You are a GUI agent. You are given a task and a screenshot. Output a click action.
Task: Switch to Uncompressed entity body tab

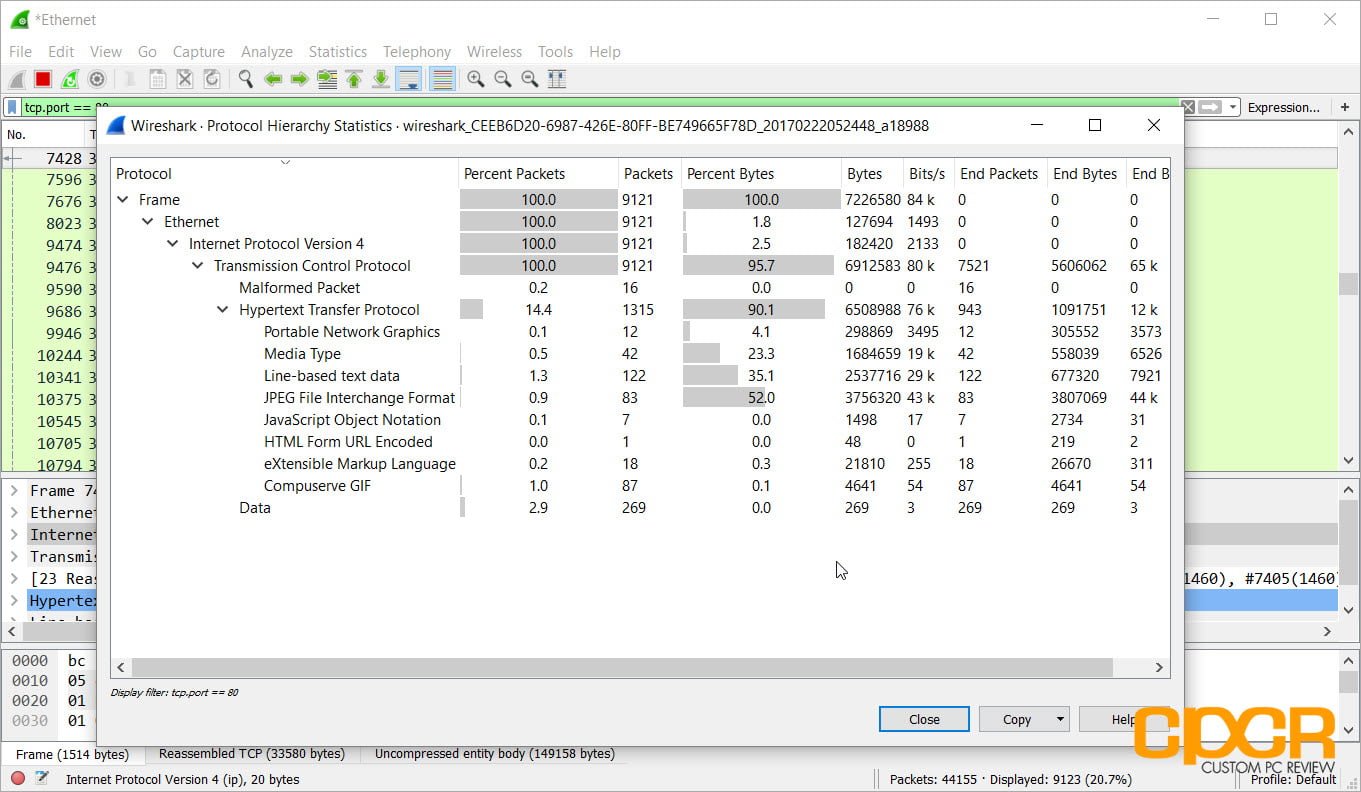pos(495,754)
